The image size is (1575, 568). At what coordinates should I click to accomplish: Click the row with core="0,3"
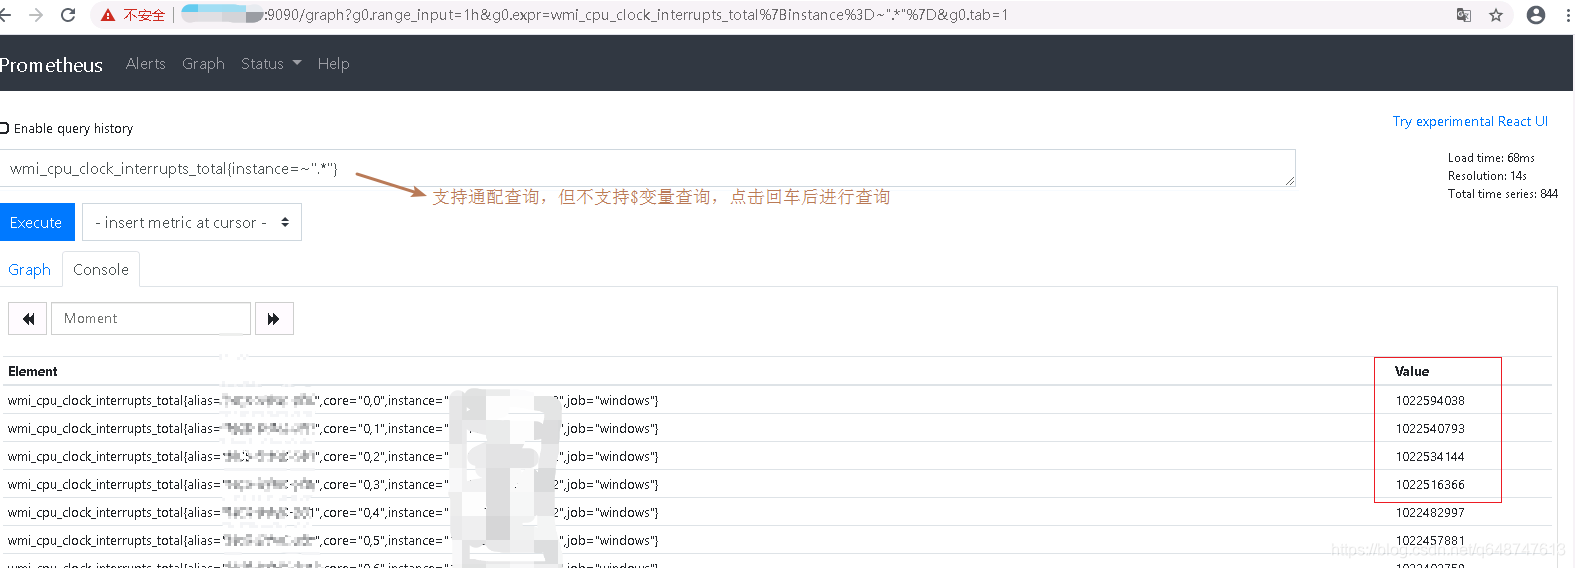coord(777,484)
